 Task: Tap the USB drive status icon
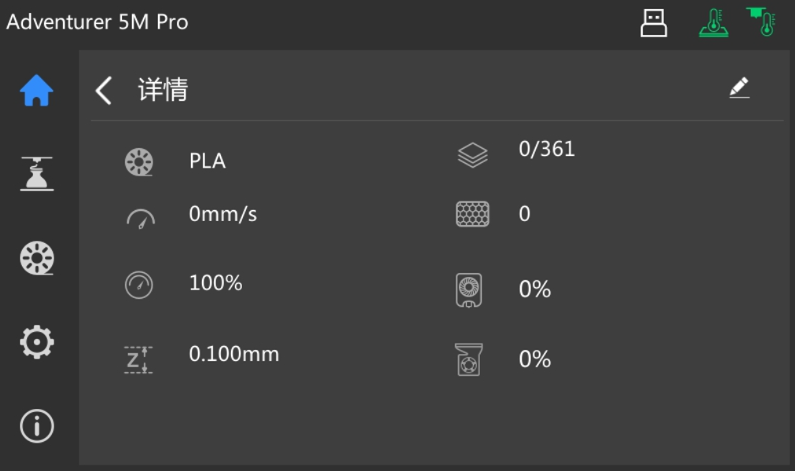(654, 23)
